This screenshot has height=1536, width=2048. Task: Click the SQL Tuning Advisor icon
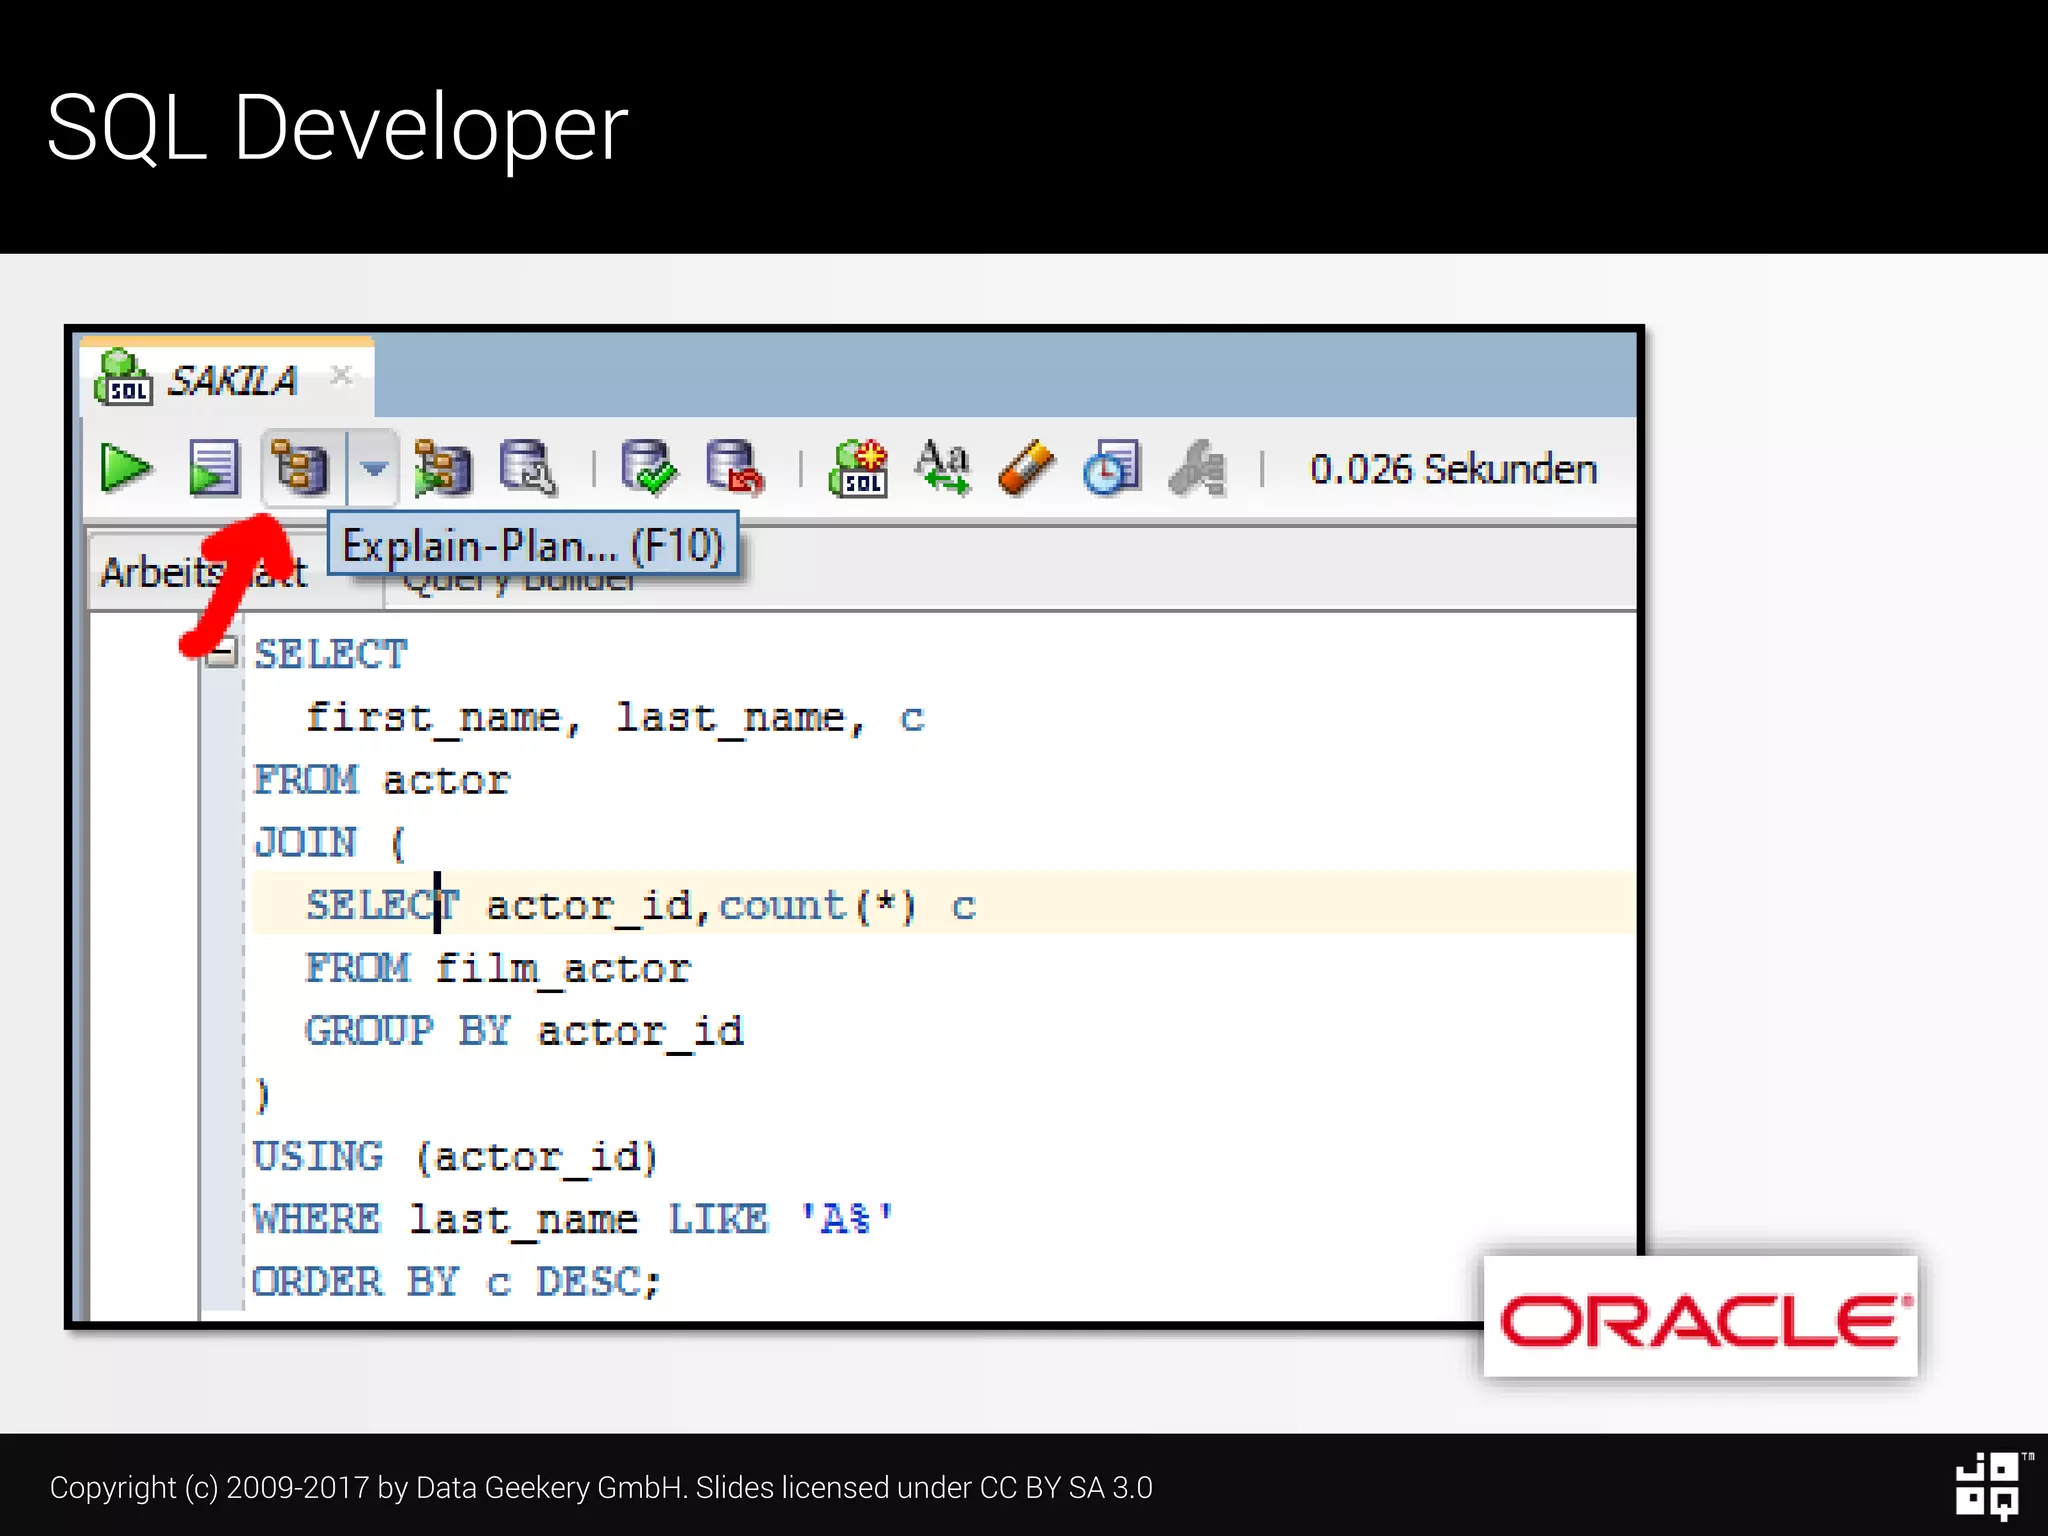click(528, 468)
